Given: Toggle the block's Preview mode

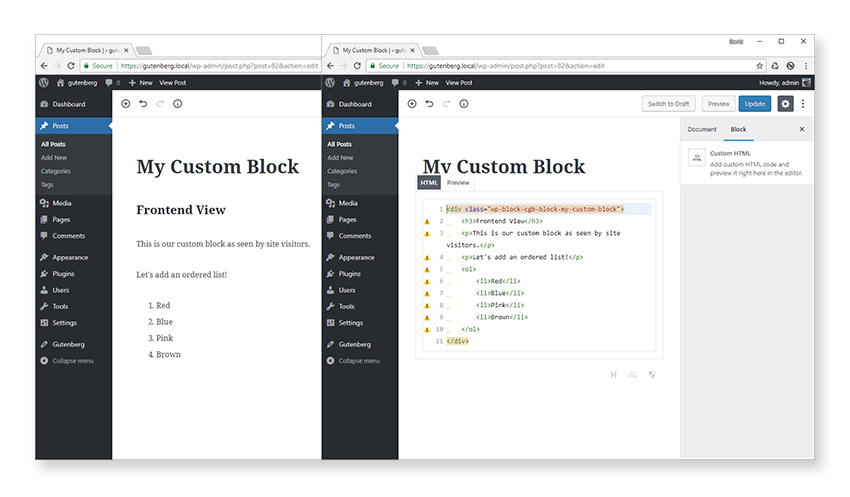Looking at the screenshot, I should point(458,183).
